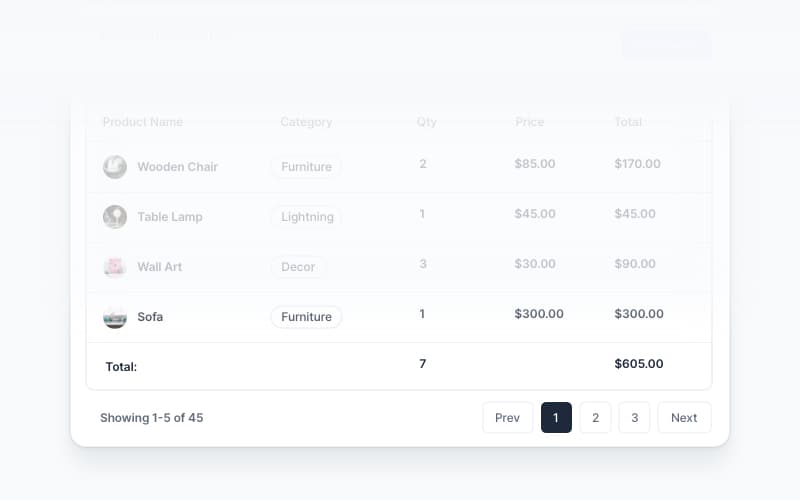Open page 3 of results
Screen dimensions: 800x500
(x=634, y=418)
